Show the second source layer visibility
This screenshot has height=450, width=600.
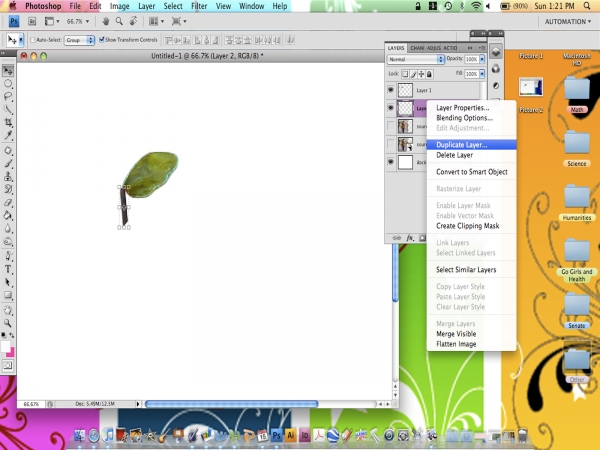pos(390,144)
